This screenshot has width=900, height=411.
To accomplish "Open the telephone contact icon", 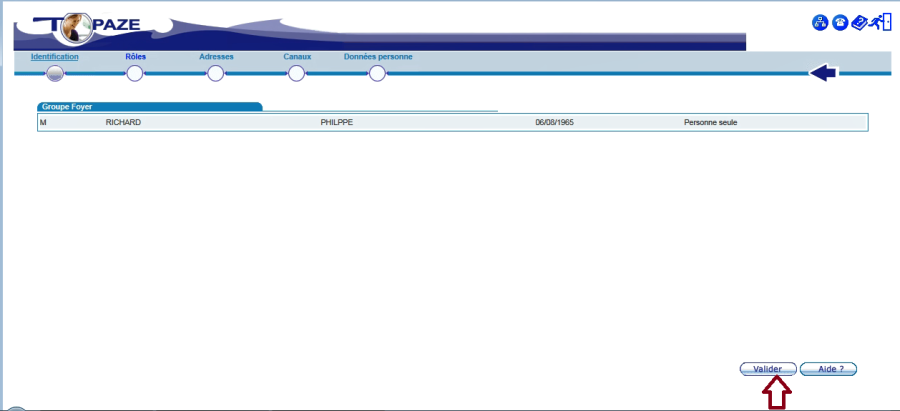I will pos(840,23).
